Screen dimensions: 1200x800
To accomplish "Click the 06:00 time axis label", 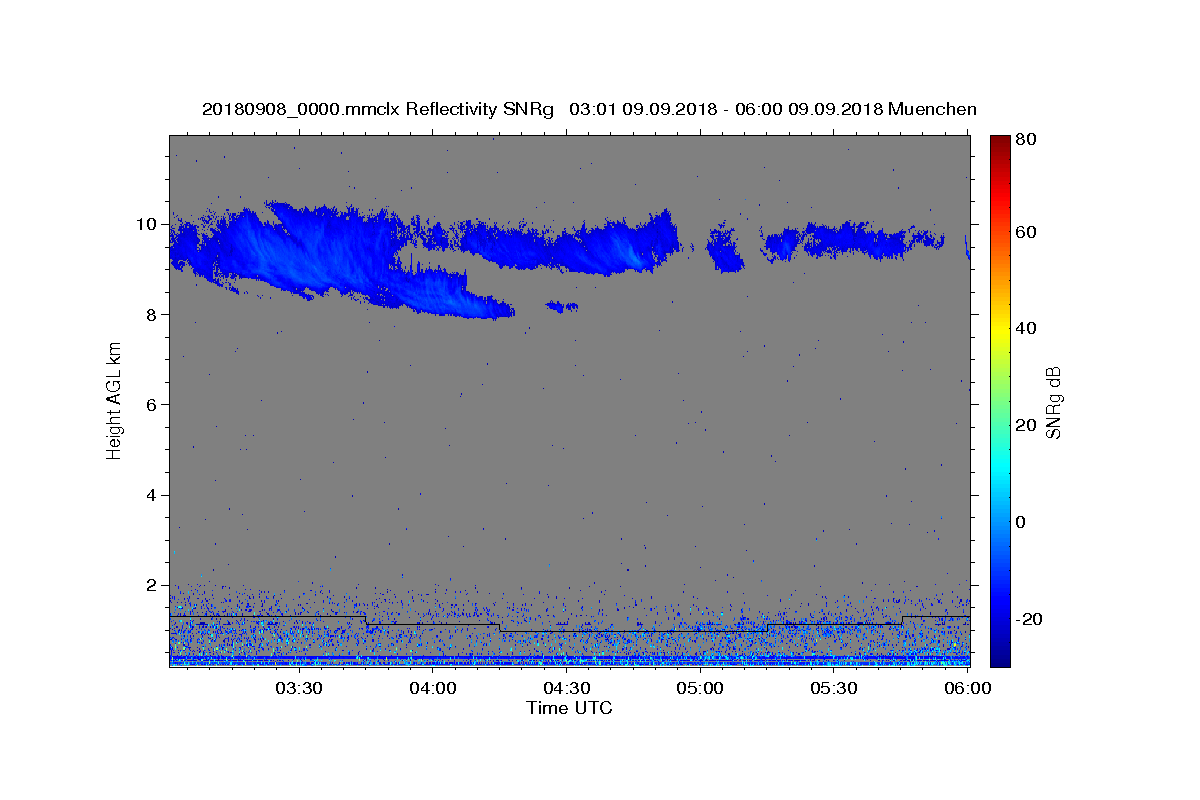I will 968,688.
